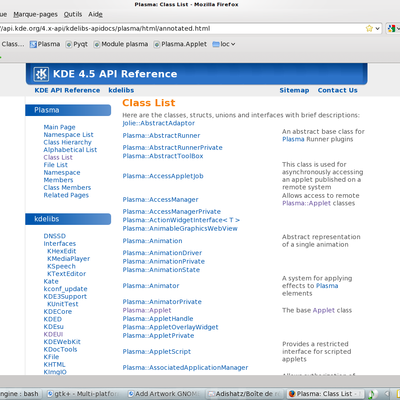Open the KHTML link

pyautogui.click(x=54, y=365)
